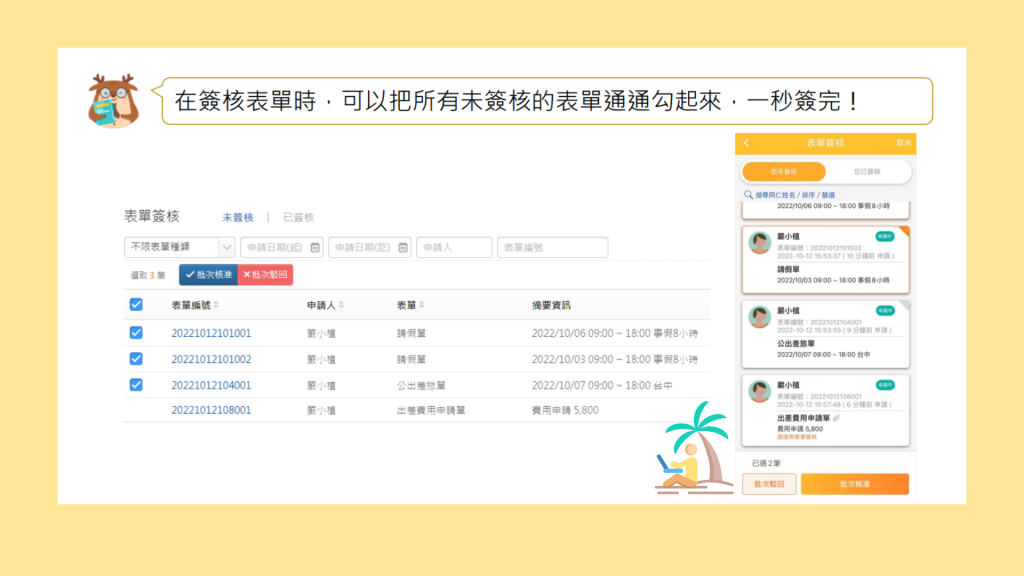Uncheck the checkbox for form 20221012104001

click(x=136, y=385)
